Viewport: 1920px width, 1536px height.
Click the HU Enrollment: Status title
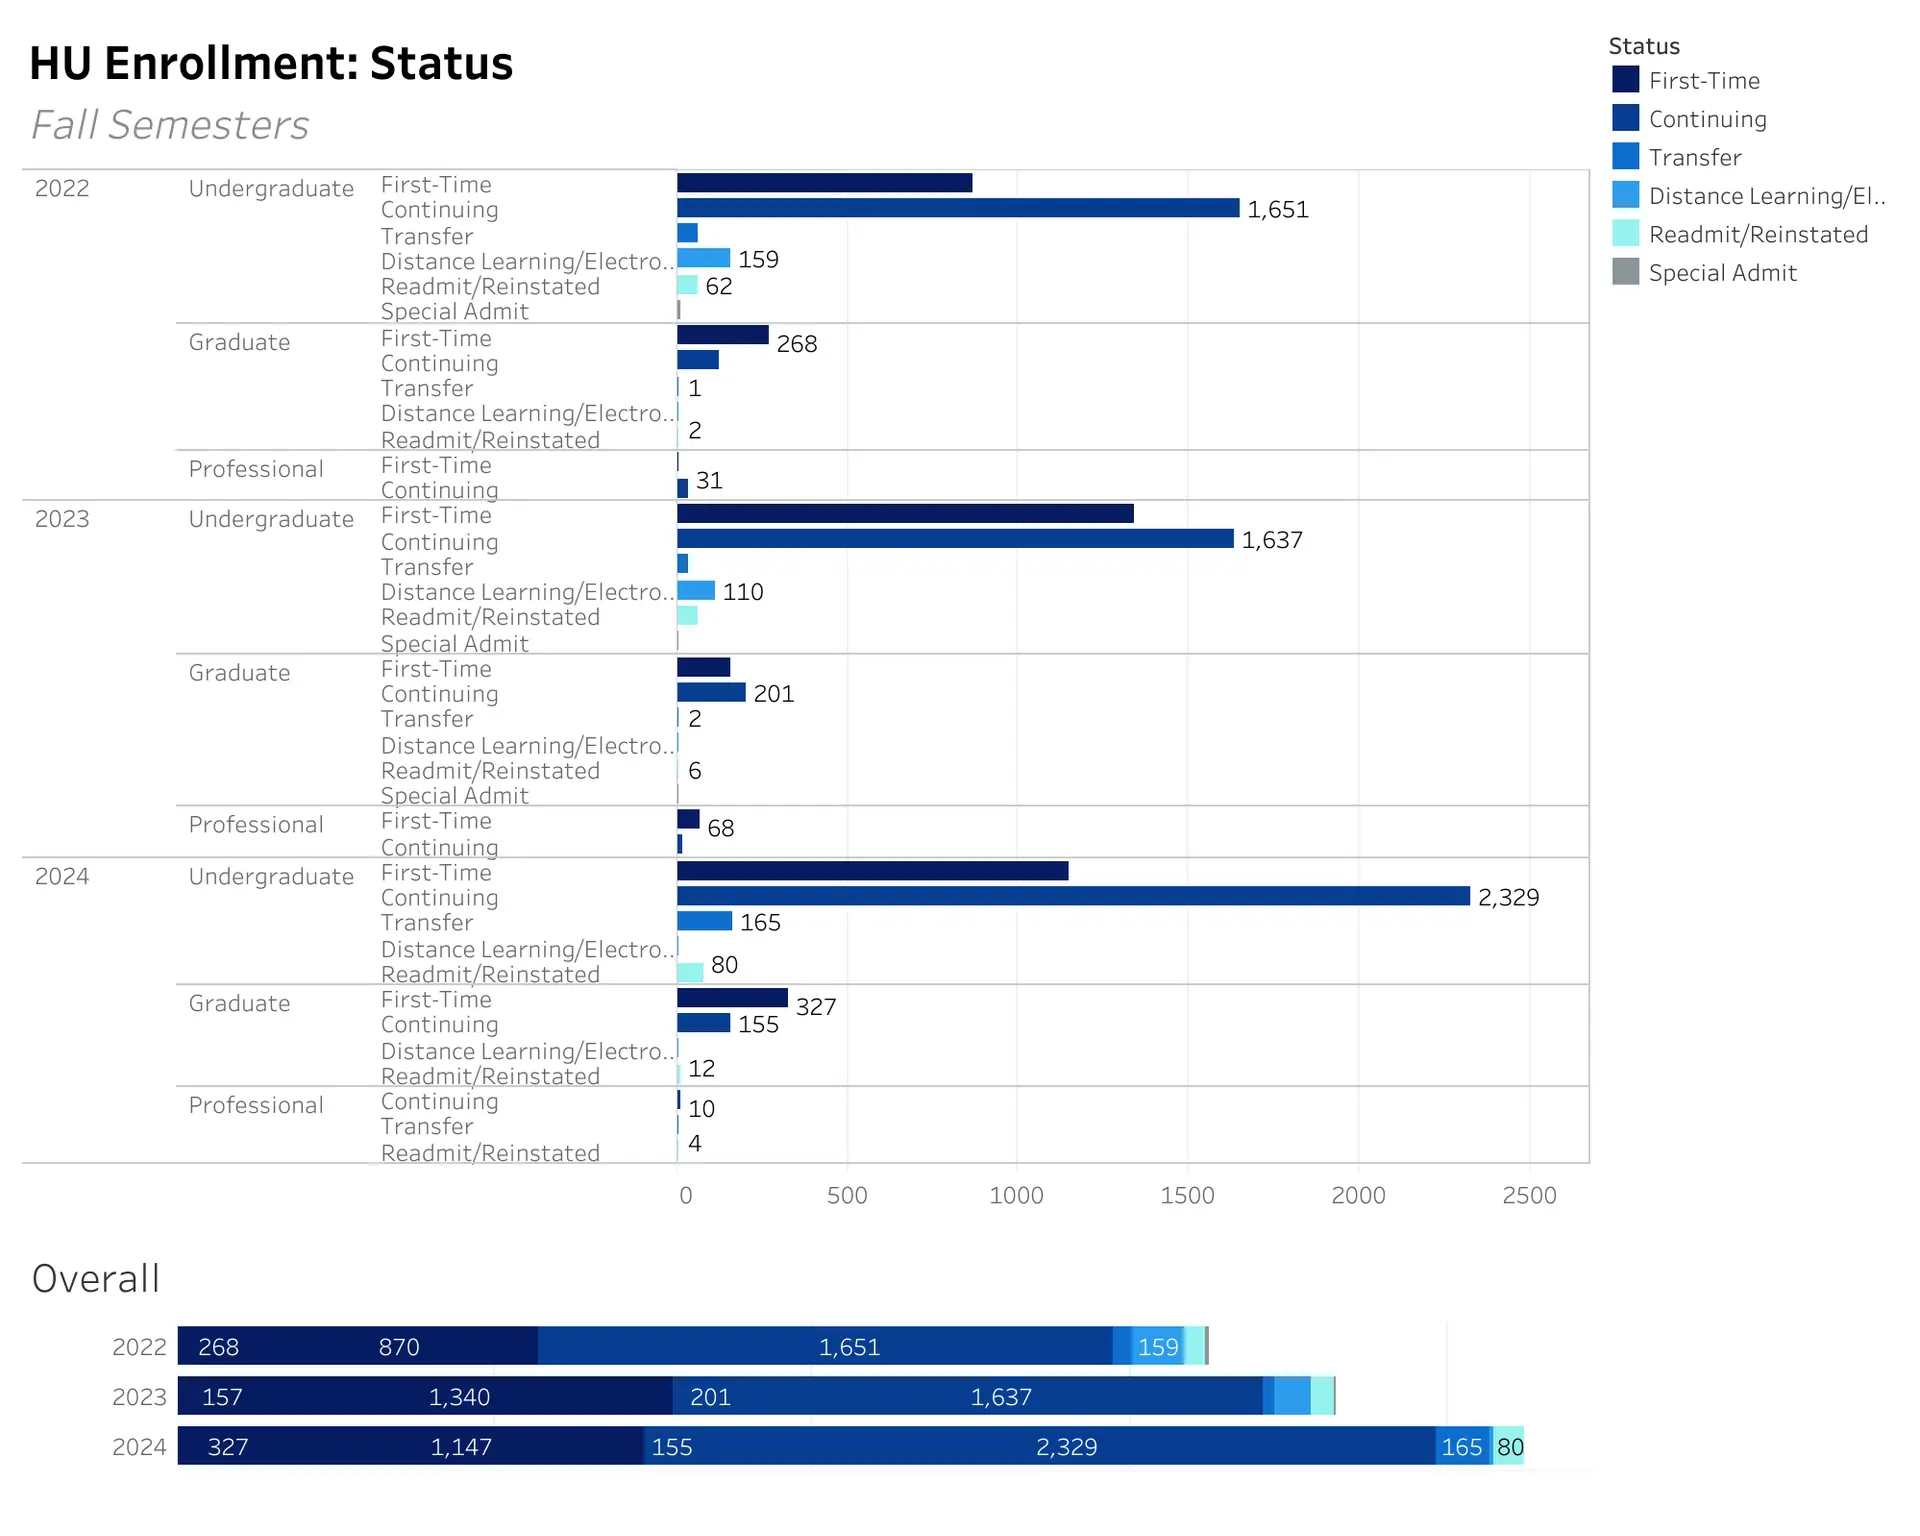[x=271, y=63]
